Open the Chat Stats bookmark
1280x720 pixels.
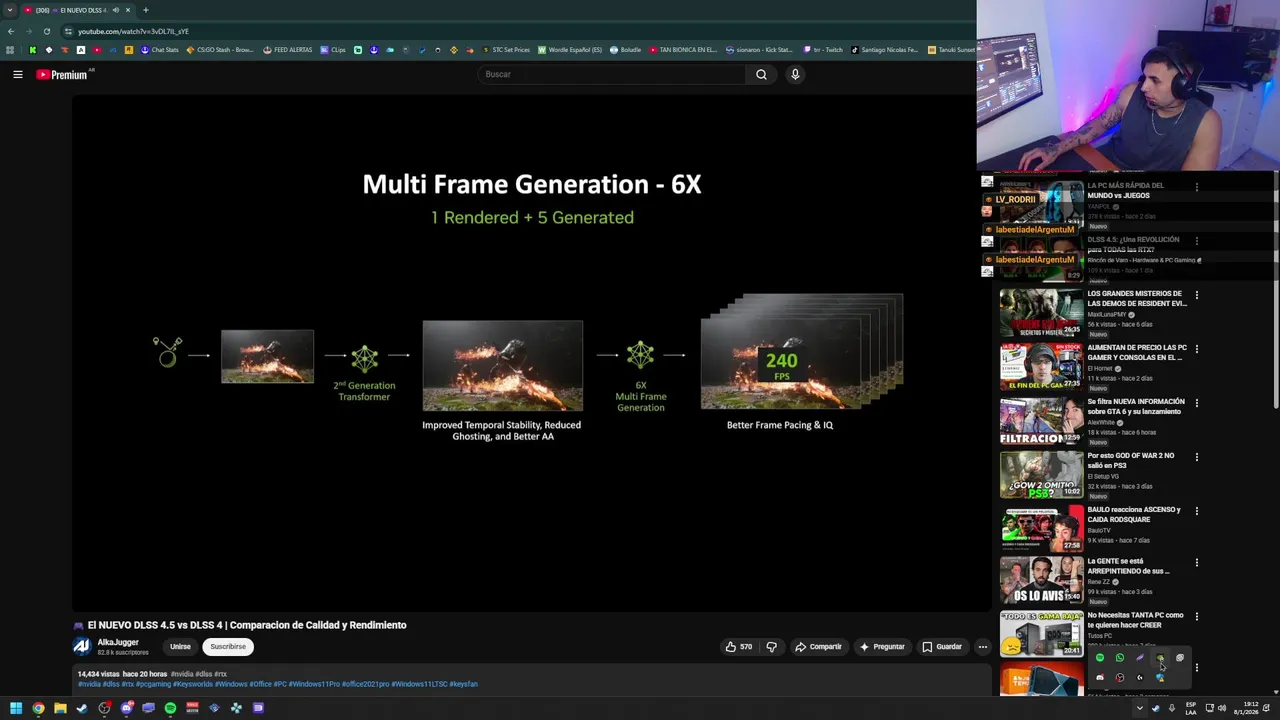point(159,50)
